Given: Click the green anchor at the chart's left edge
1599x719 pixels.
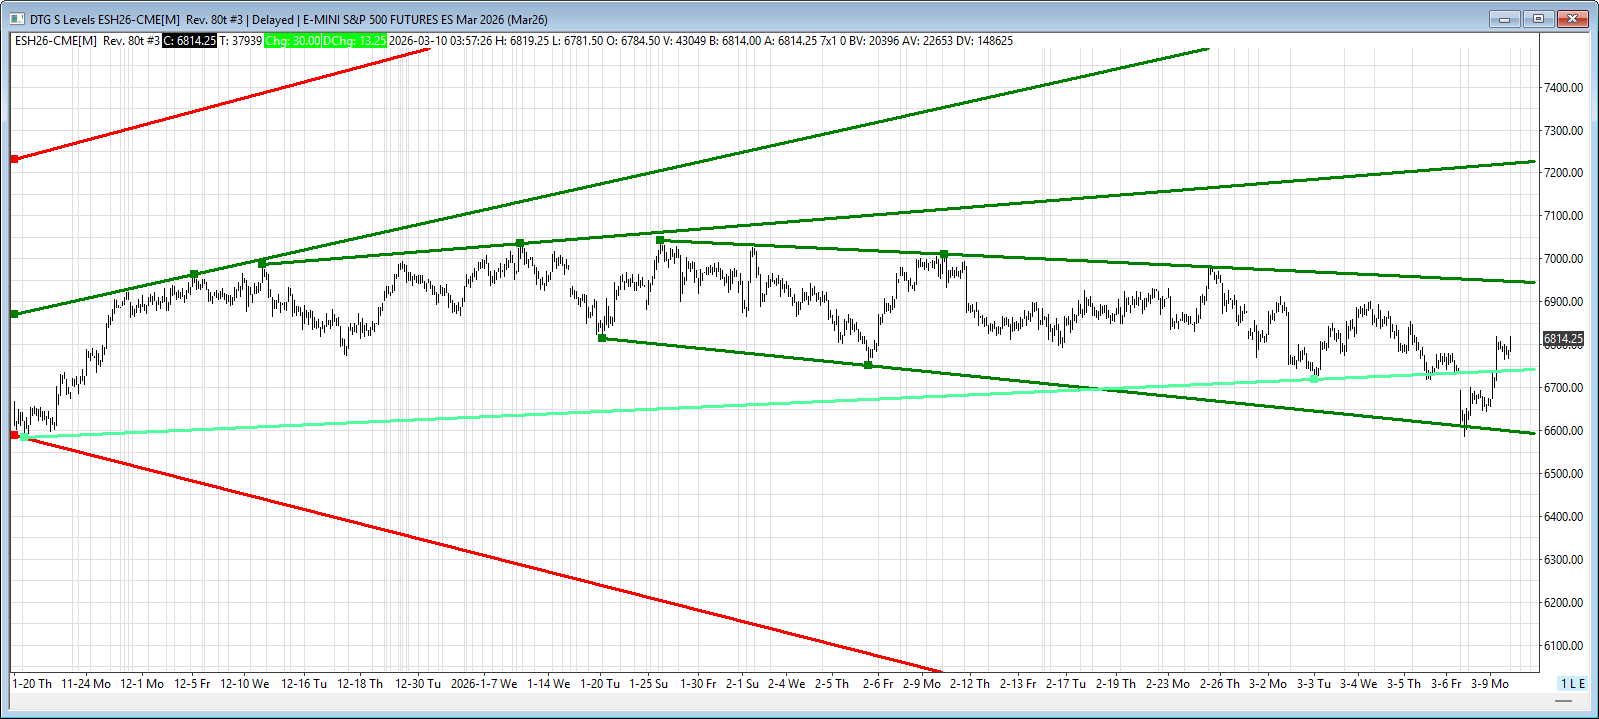Looking at the screenshot, I should [x=14, y=314].
